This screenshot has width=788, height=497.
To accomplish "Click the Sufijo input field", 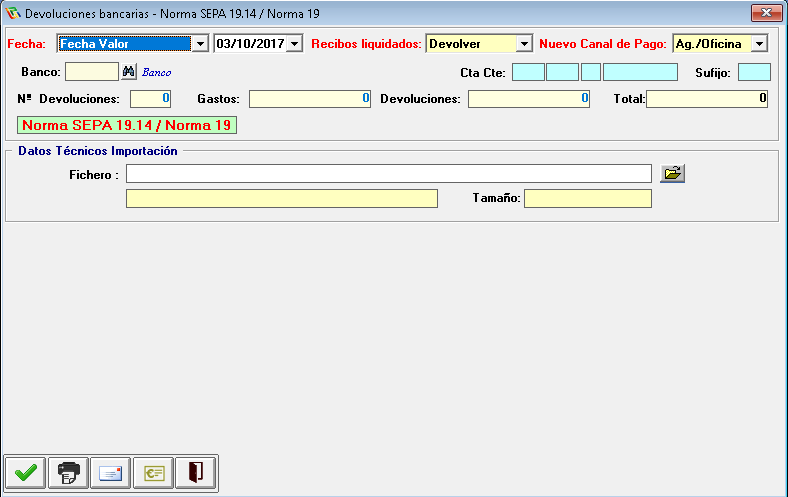I will 754,72.
